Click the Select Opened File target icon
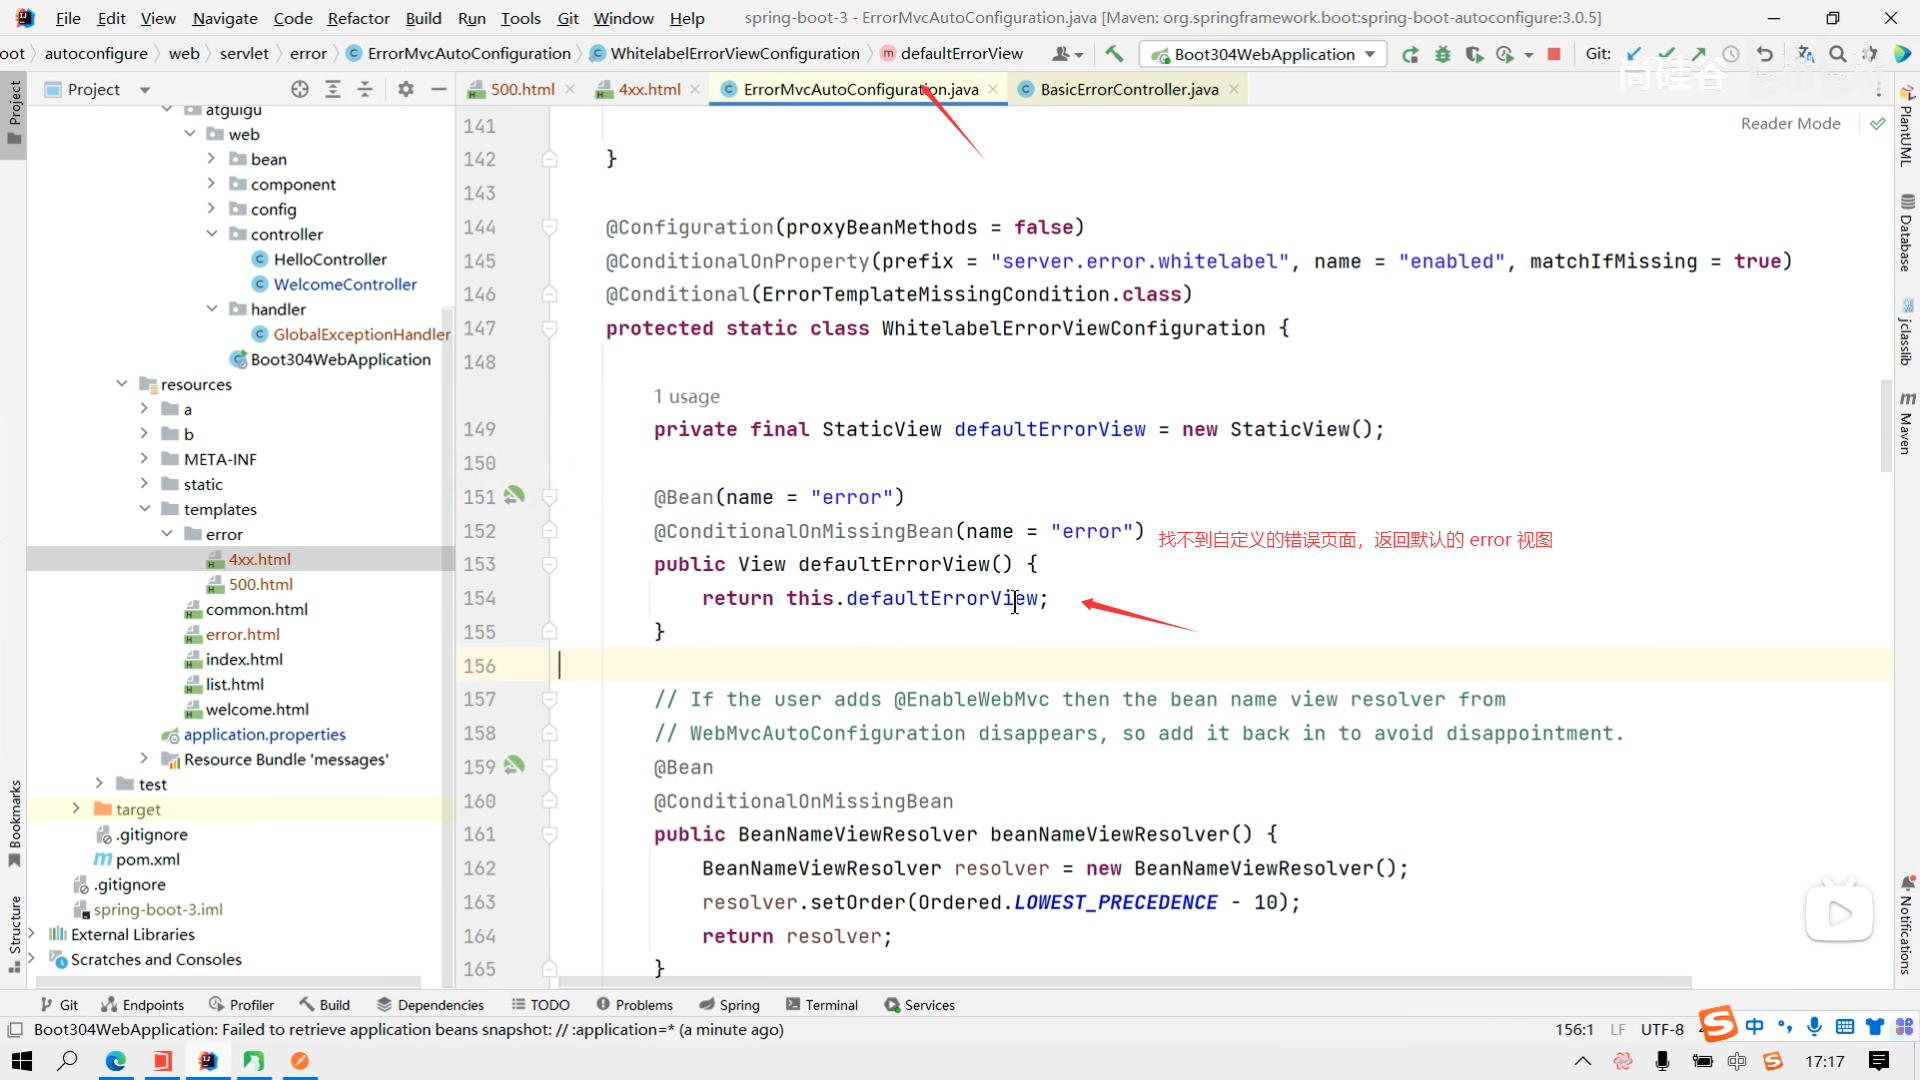The image size is (1920, 1080). 299,89
